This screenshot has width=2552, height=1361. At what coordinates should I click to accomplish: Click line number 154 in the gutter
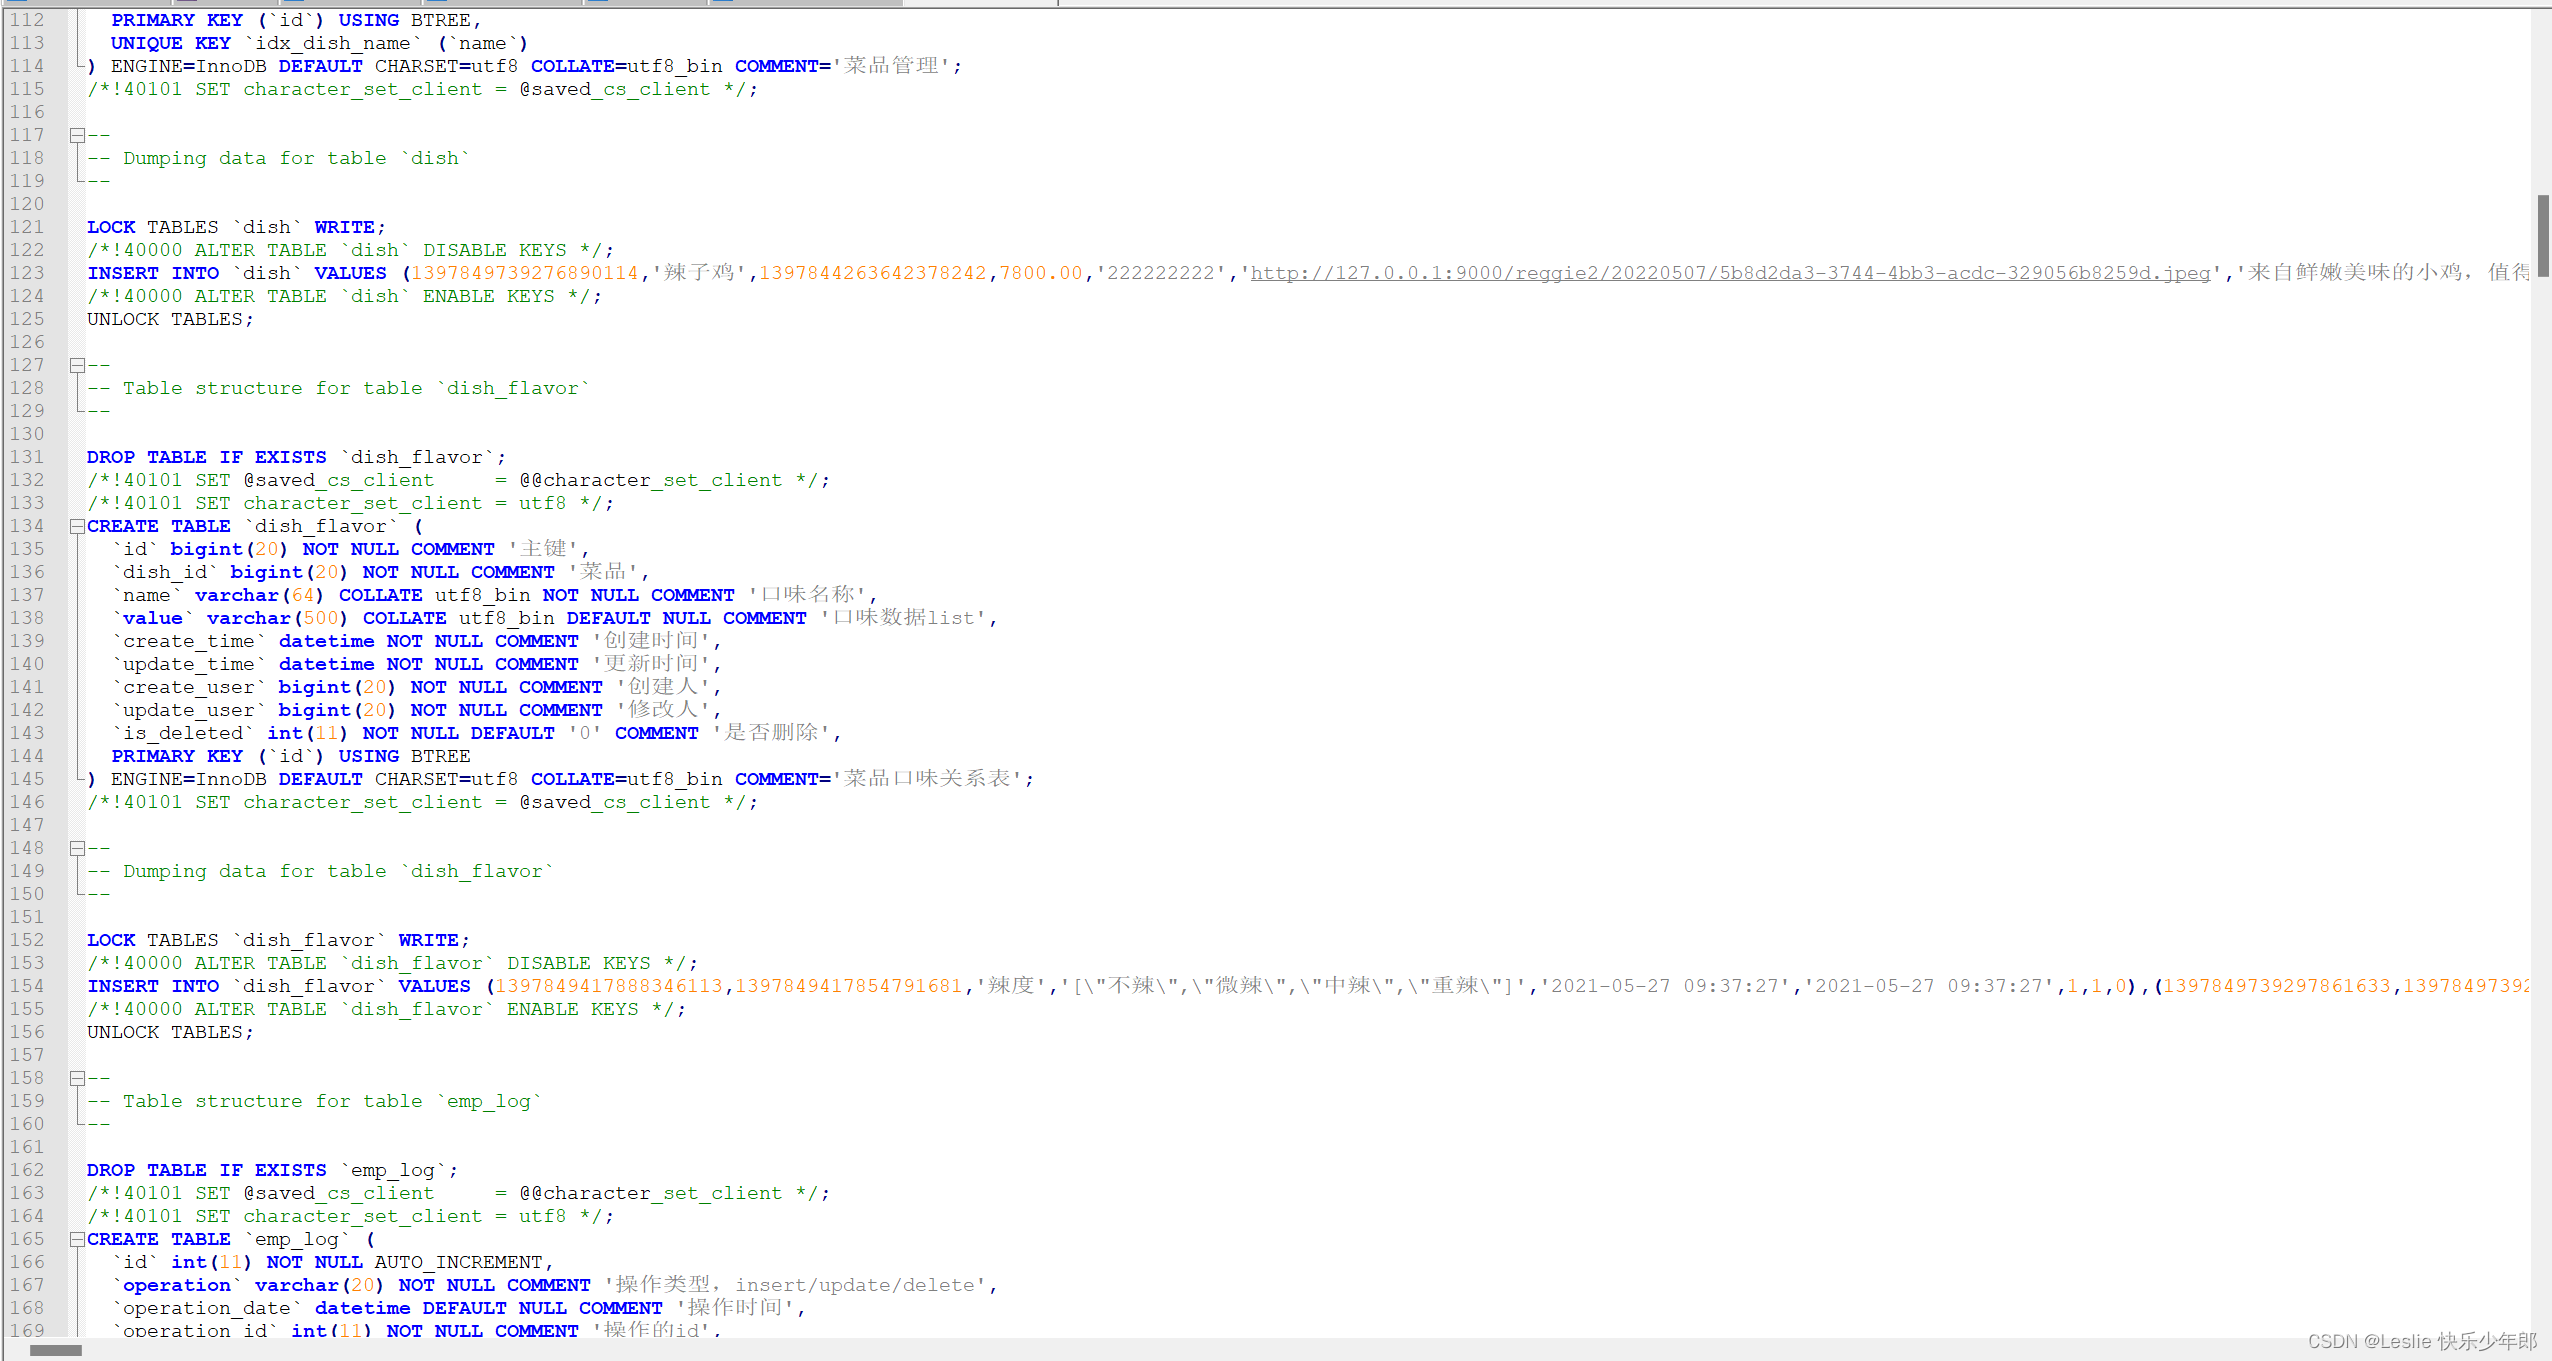point(26,986)
